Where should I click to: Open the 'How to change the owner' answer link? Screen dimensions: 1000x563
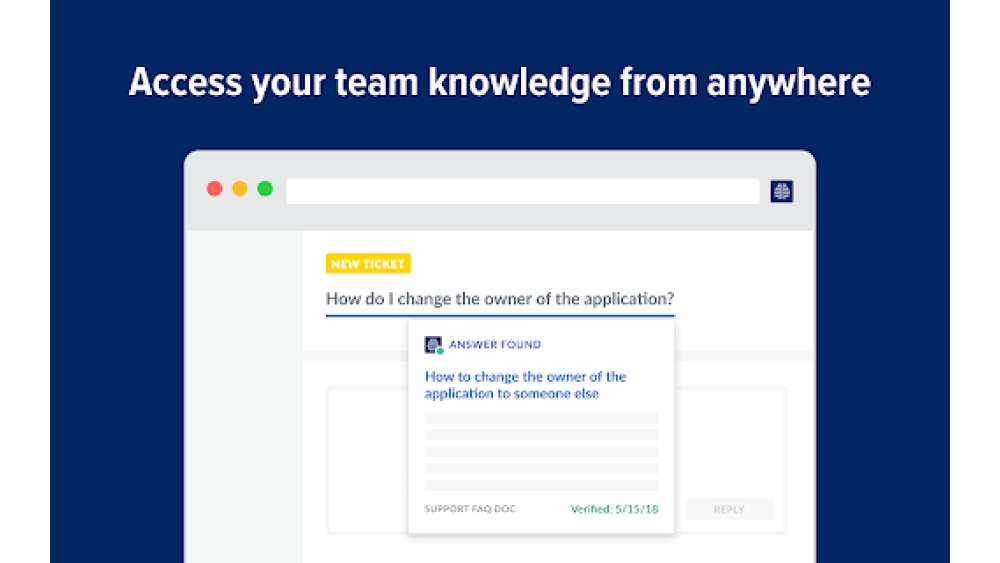click(525, 385)
